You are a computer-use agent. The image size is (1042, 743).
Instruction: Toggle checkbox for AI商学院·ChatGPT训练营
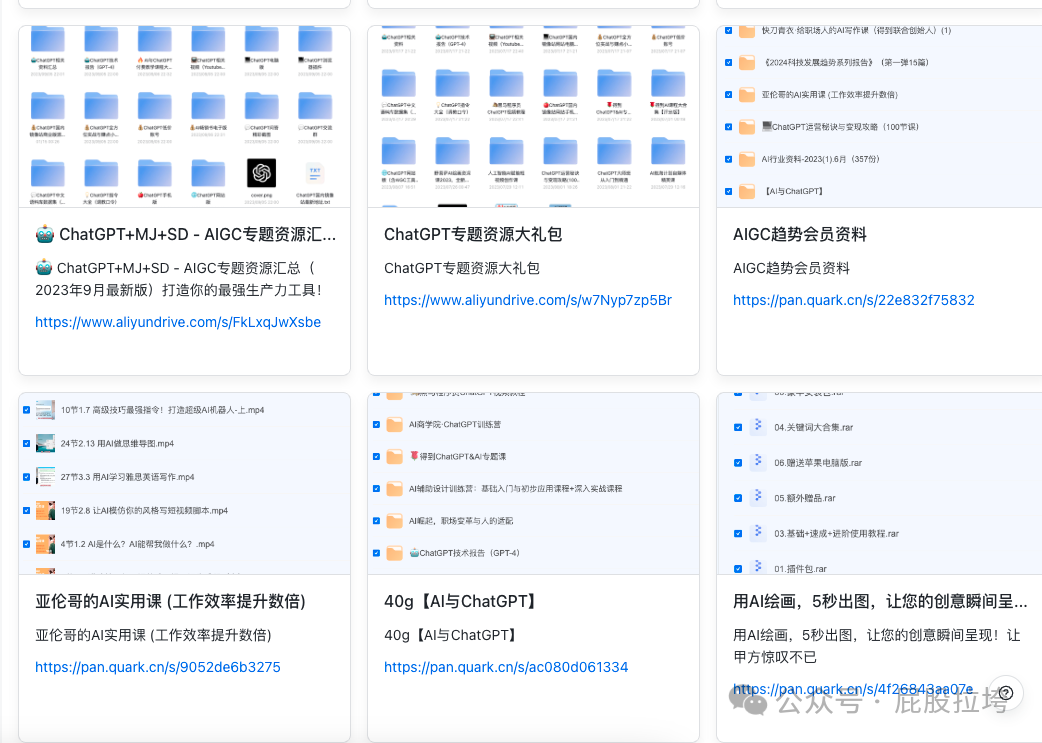[376, 425]
